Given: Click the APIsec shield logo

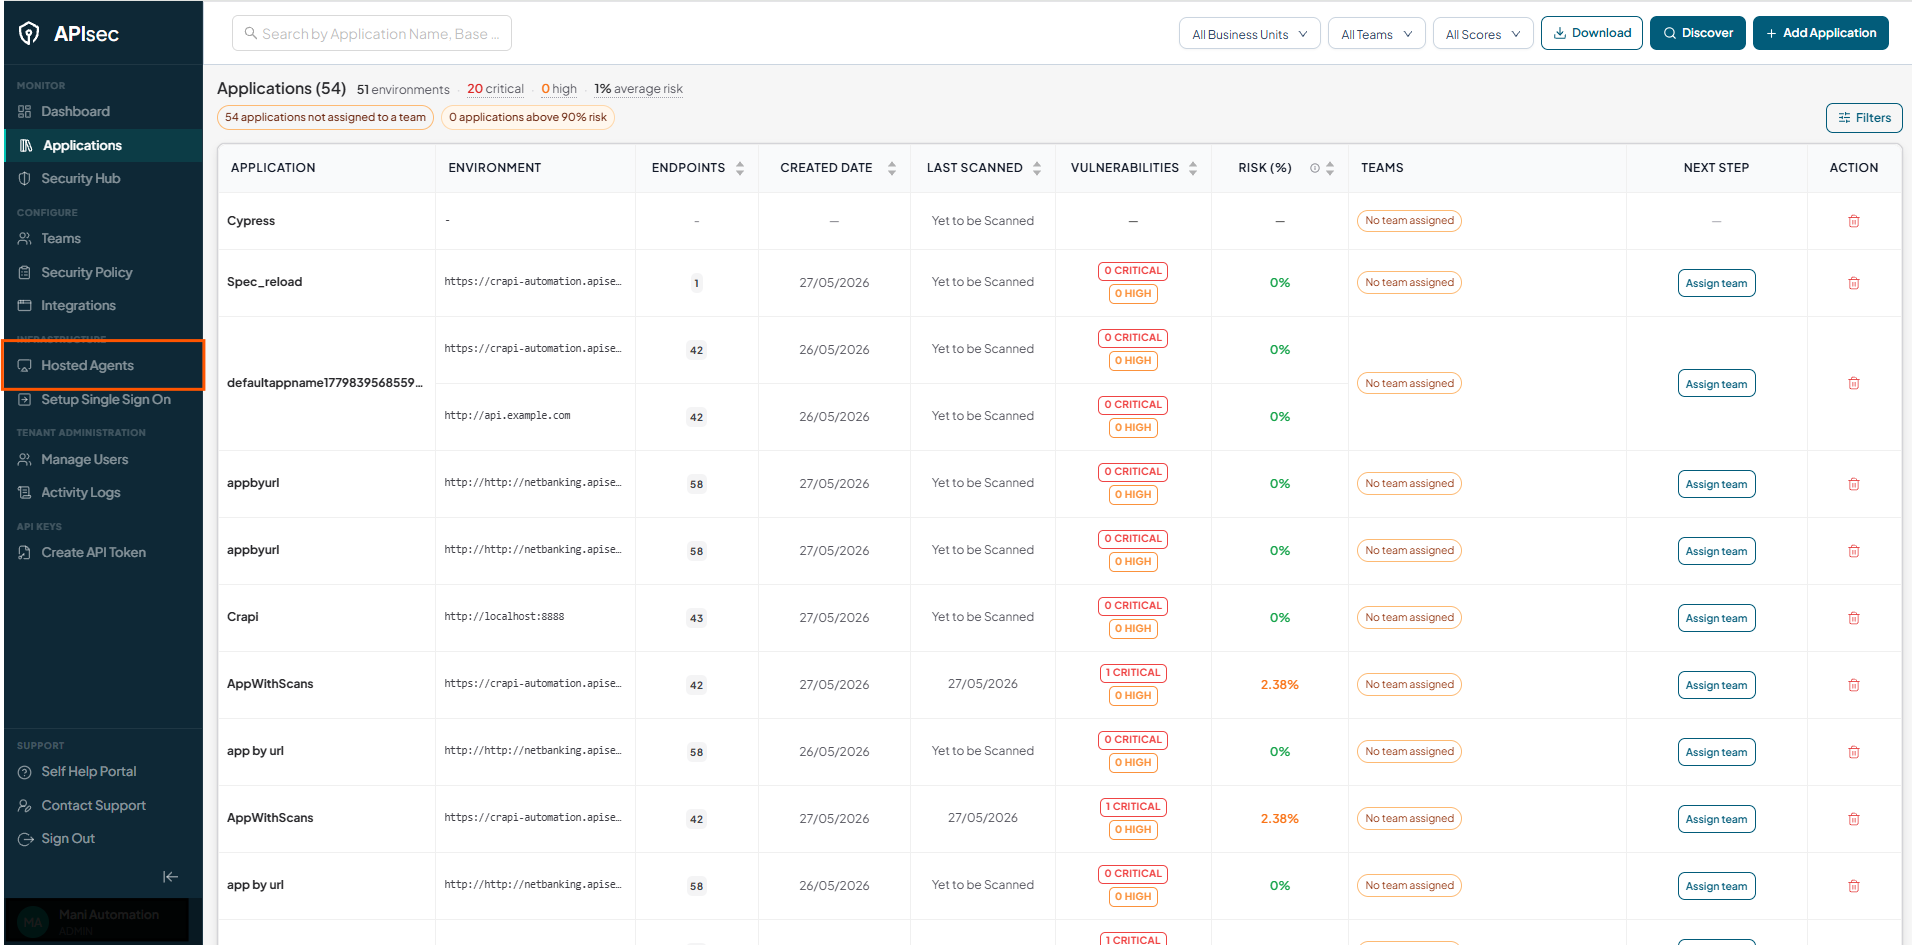Looking at the screenshot, I should coord(30,34).
